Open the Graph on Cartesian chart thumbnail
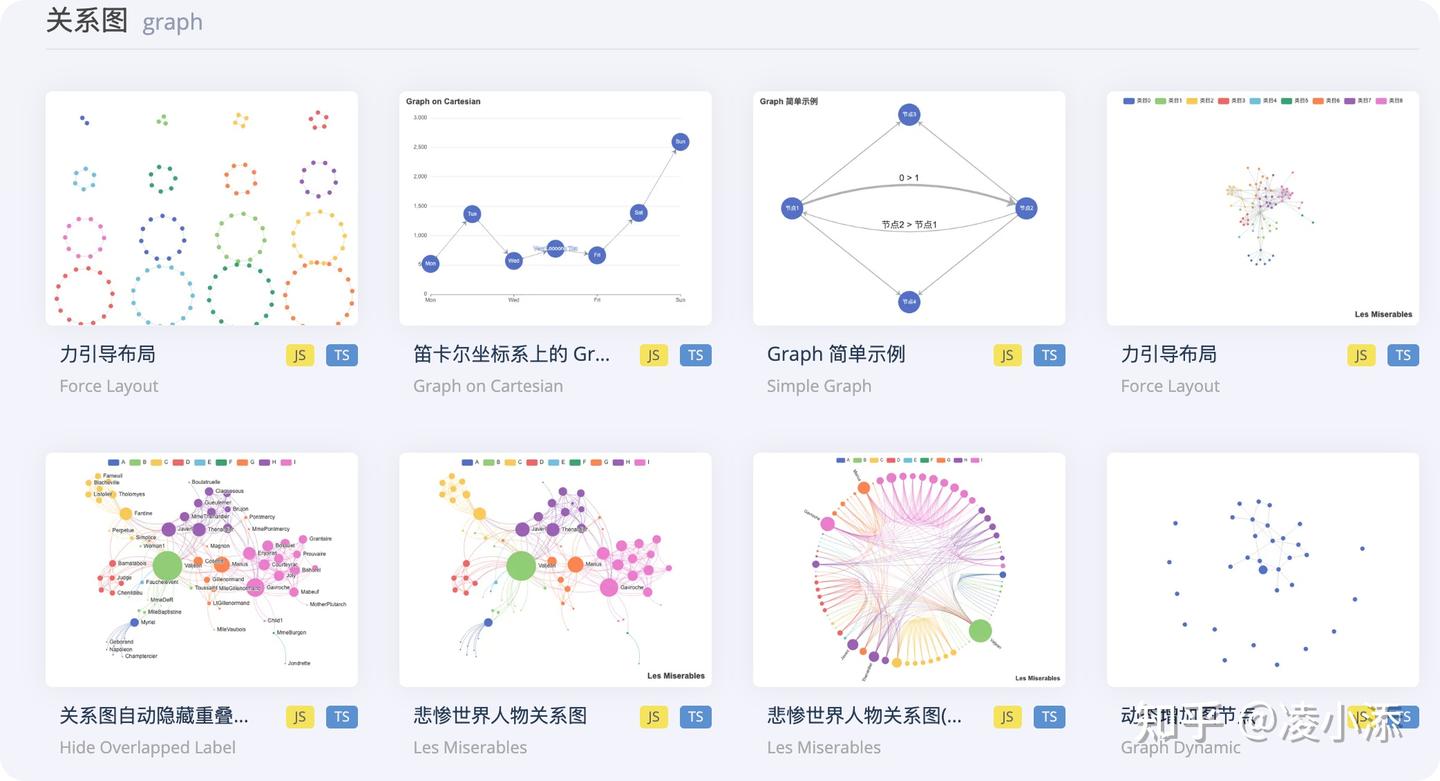 pos(555,208)
